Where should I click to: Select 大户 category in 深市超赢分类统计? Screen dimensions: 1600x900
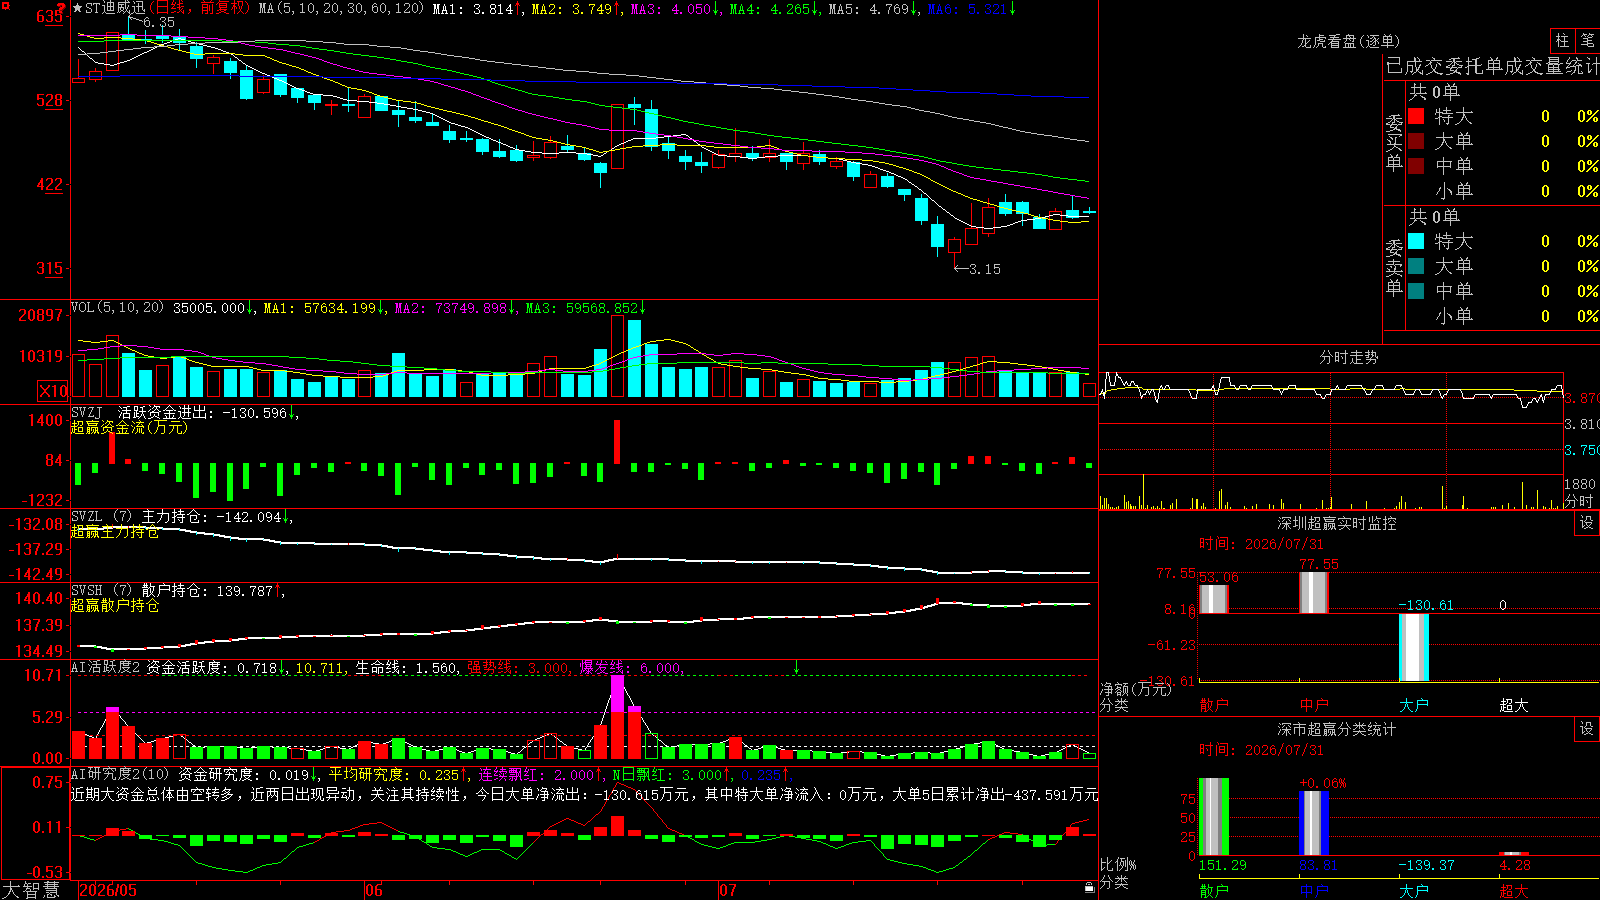[1414, 891]
